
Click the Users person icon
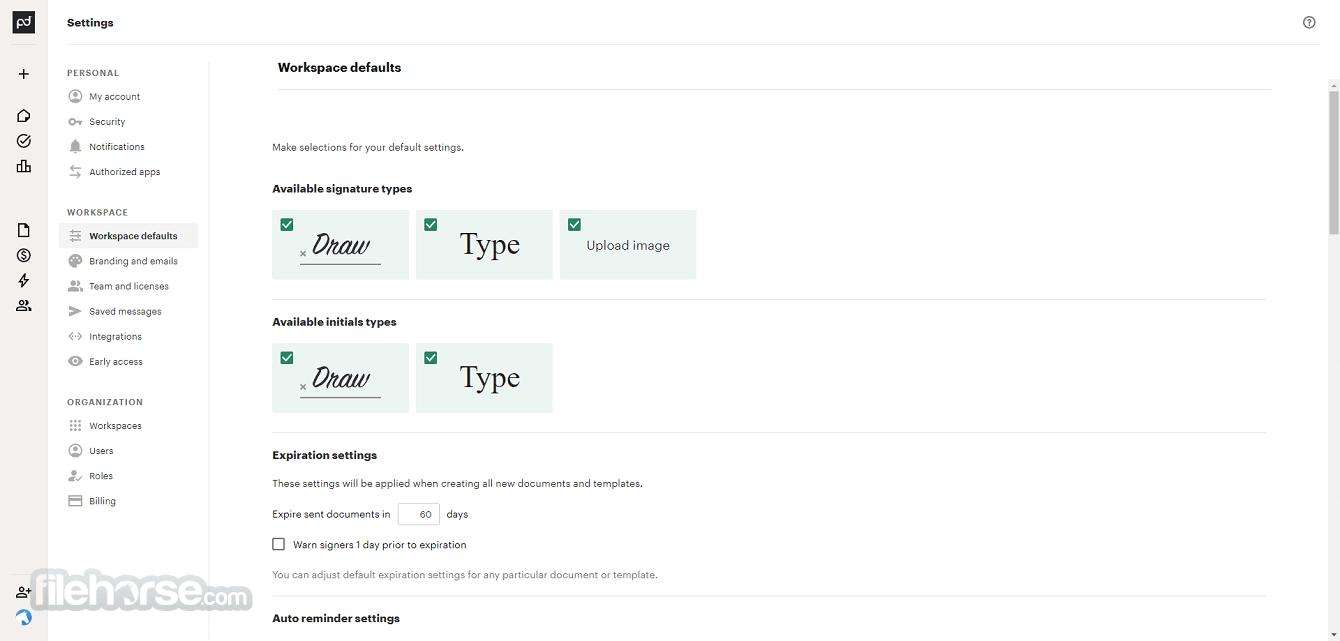point(75,450)
